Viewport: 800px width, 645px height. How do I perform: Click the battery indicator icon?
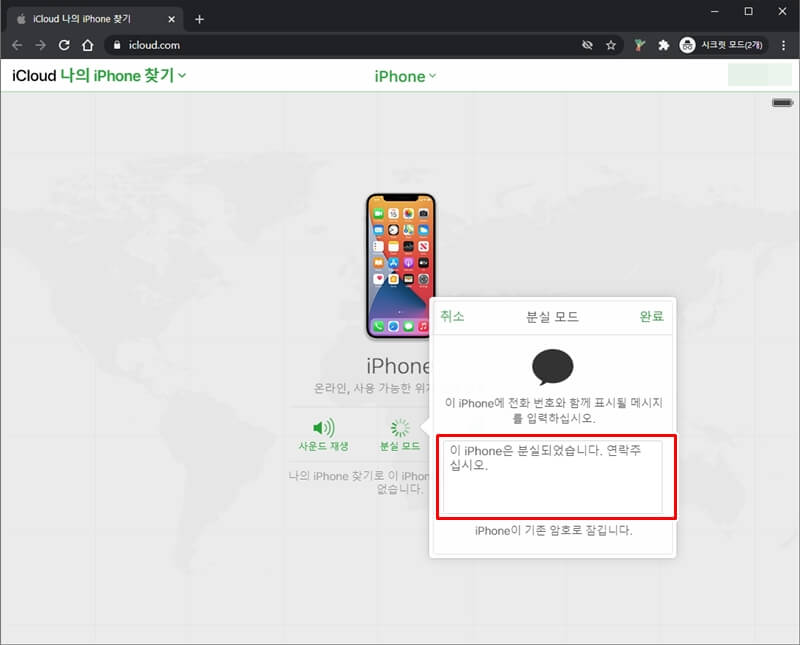pyautogui.click(x=782, y=103)
